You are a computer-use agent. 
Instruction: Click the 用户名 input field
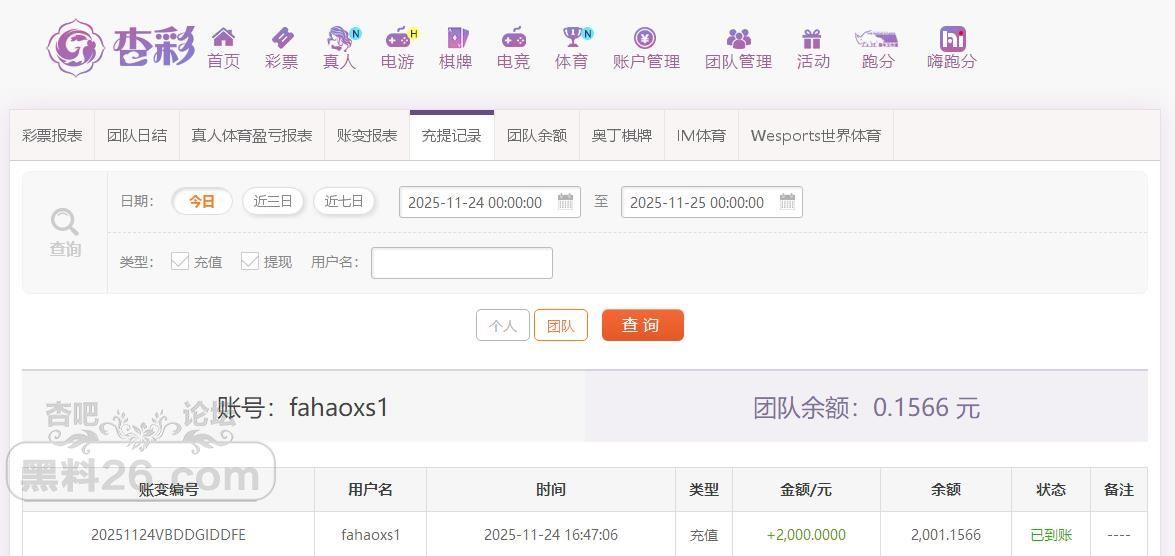click(461, 262)
